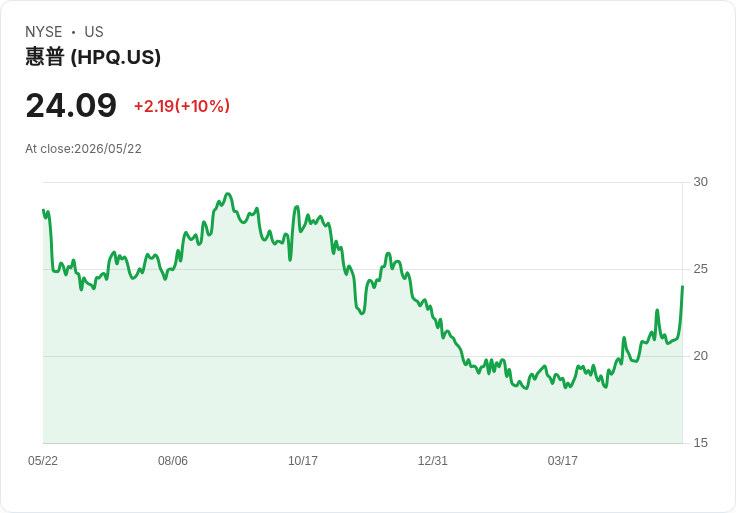
Task: Click the US market label
Action: click(x=94, y=32)
